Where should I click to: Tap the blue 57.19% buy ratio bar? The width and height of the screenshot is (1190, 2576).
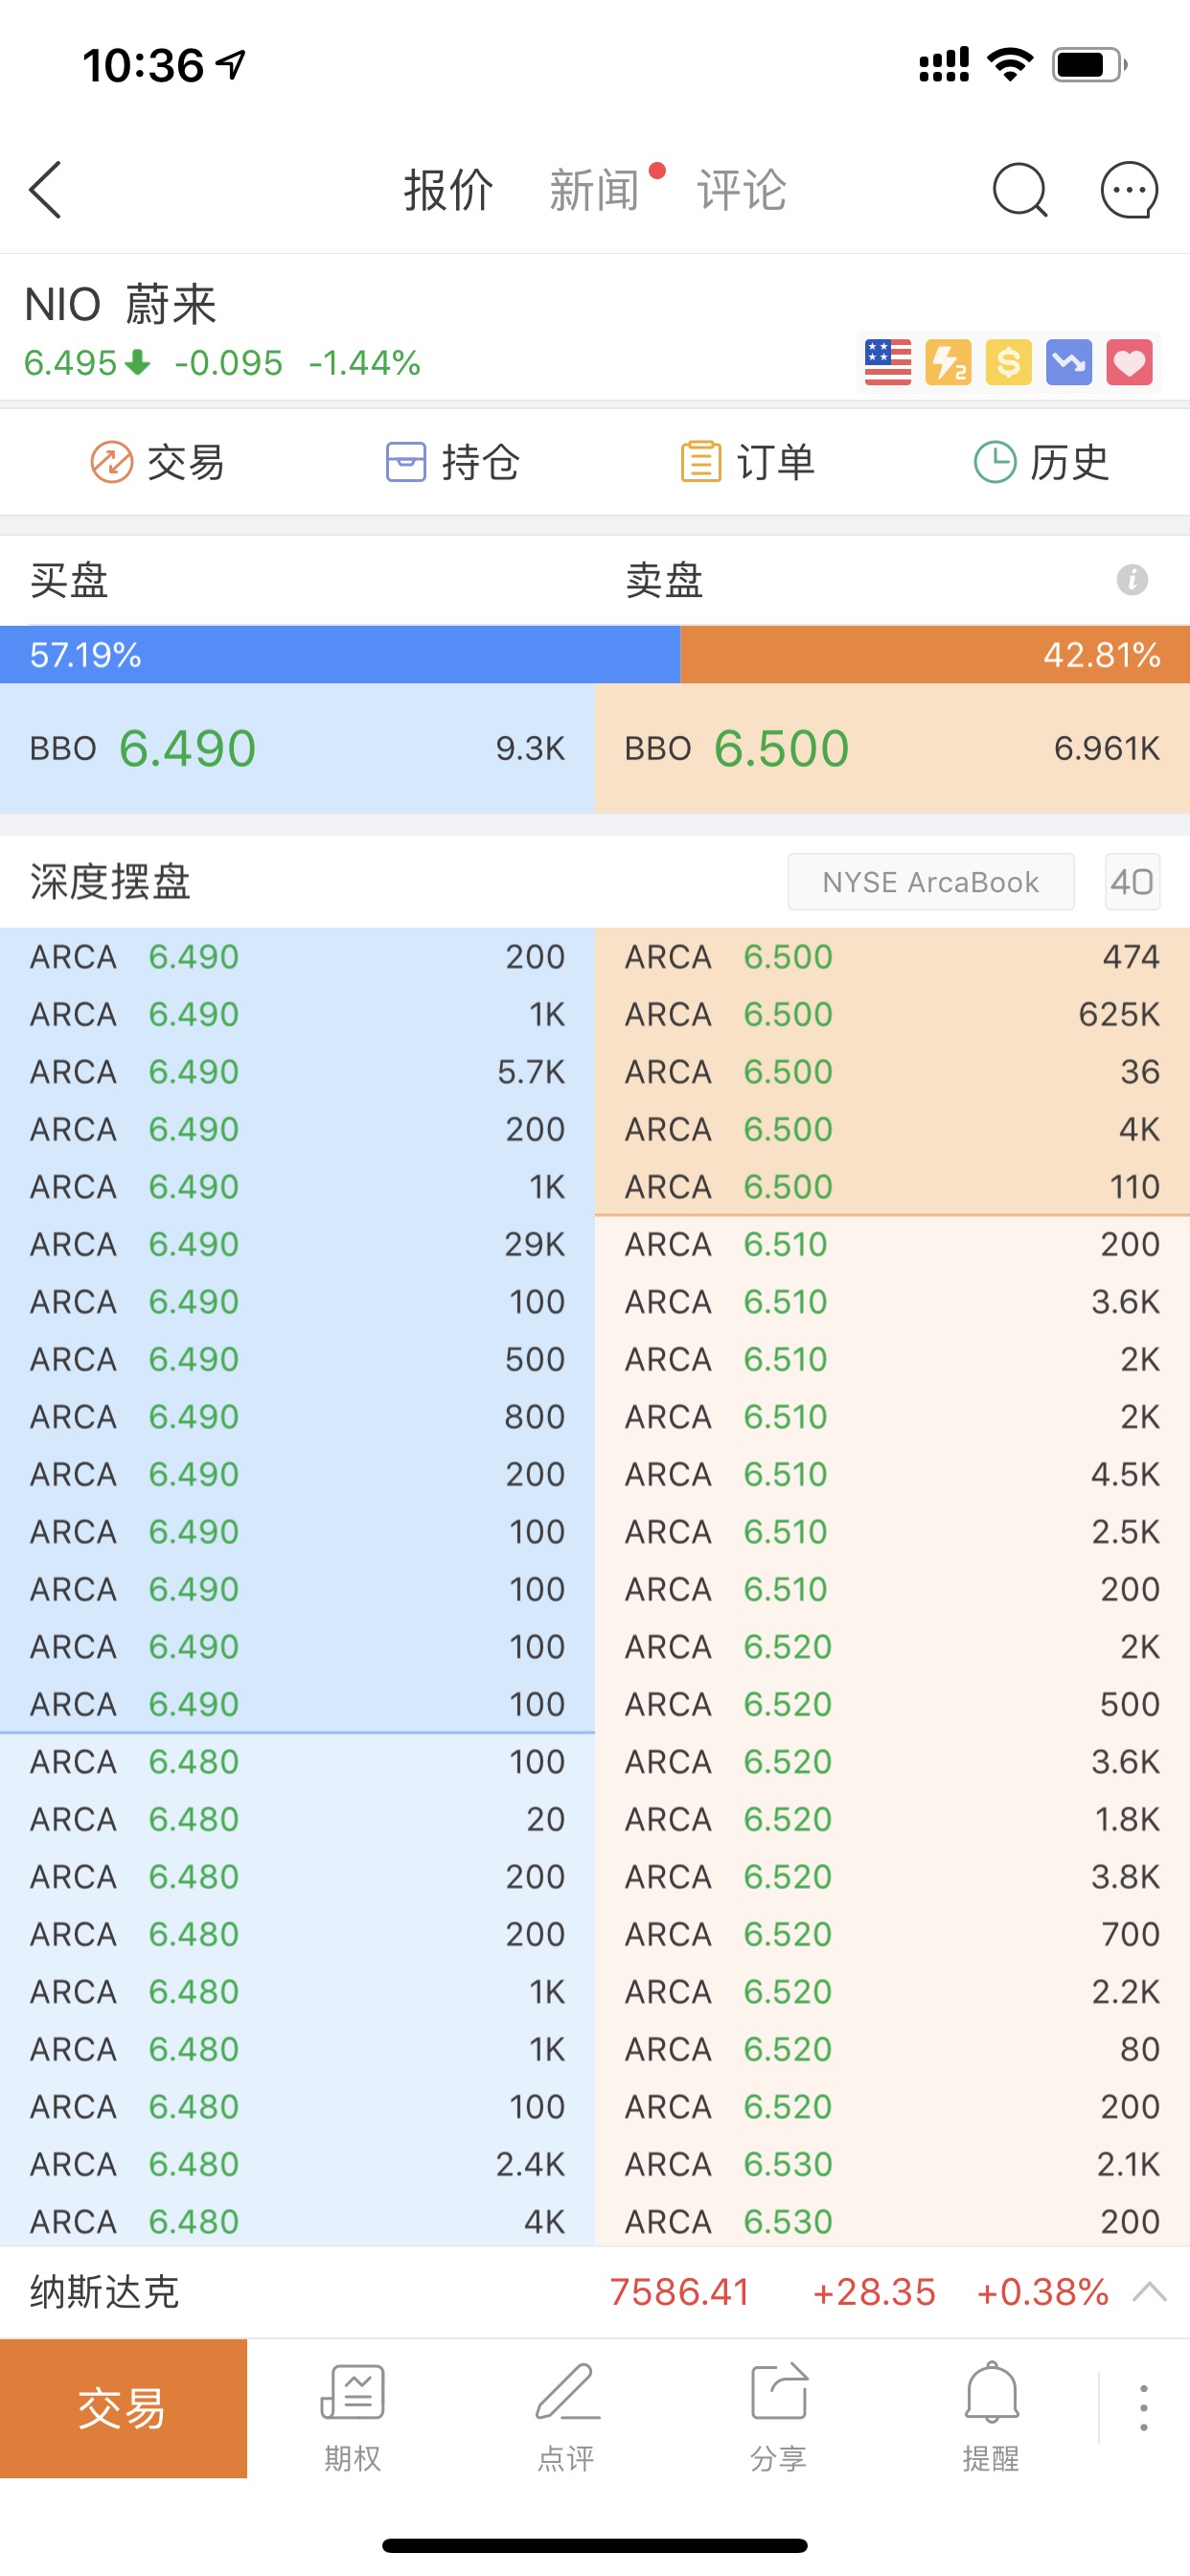(340, 655)
